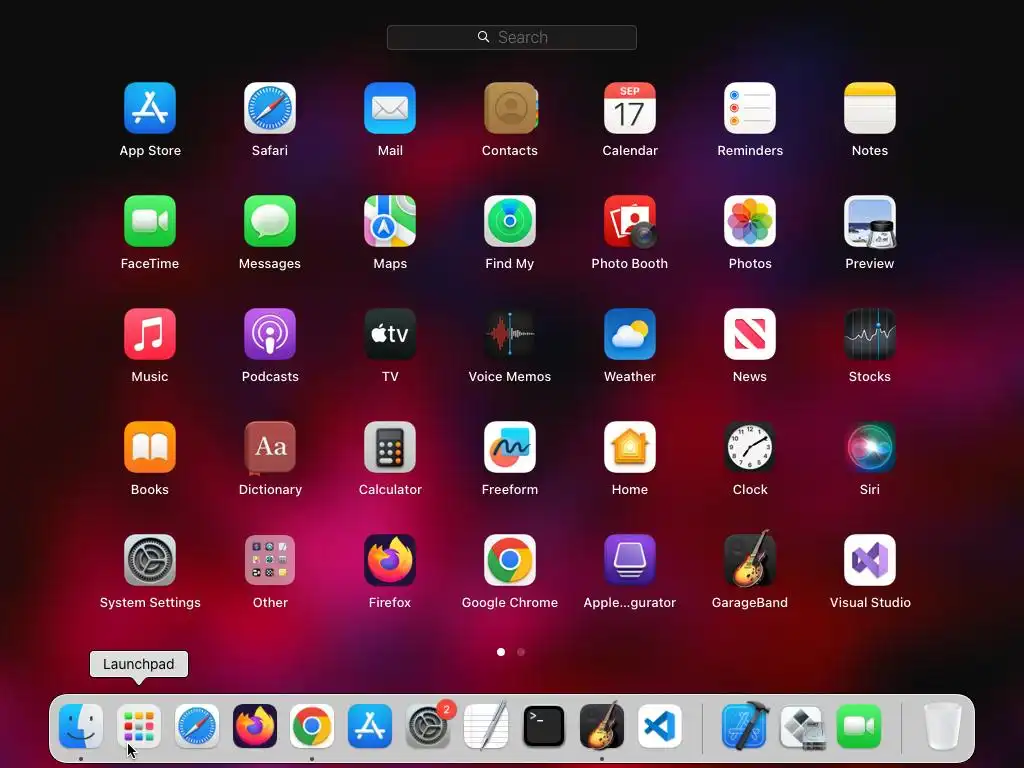
Task: Launch Xcode from the Dock
Action: (744, 725)
